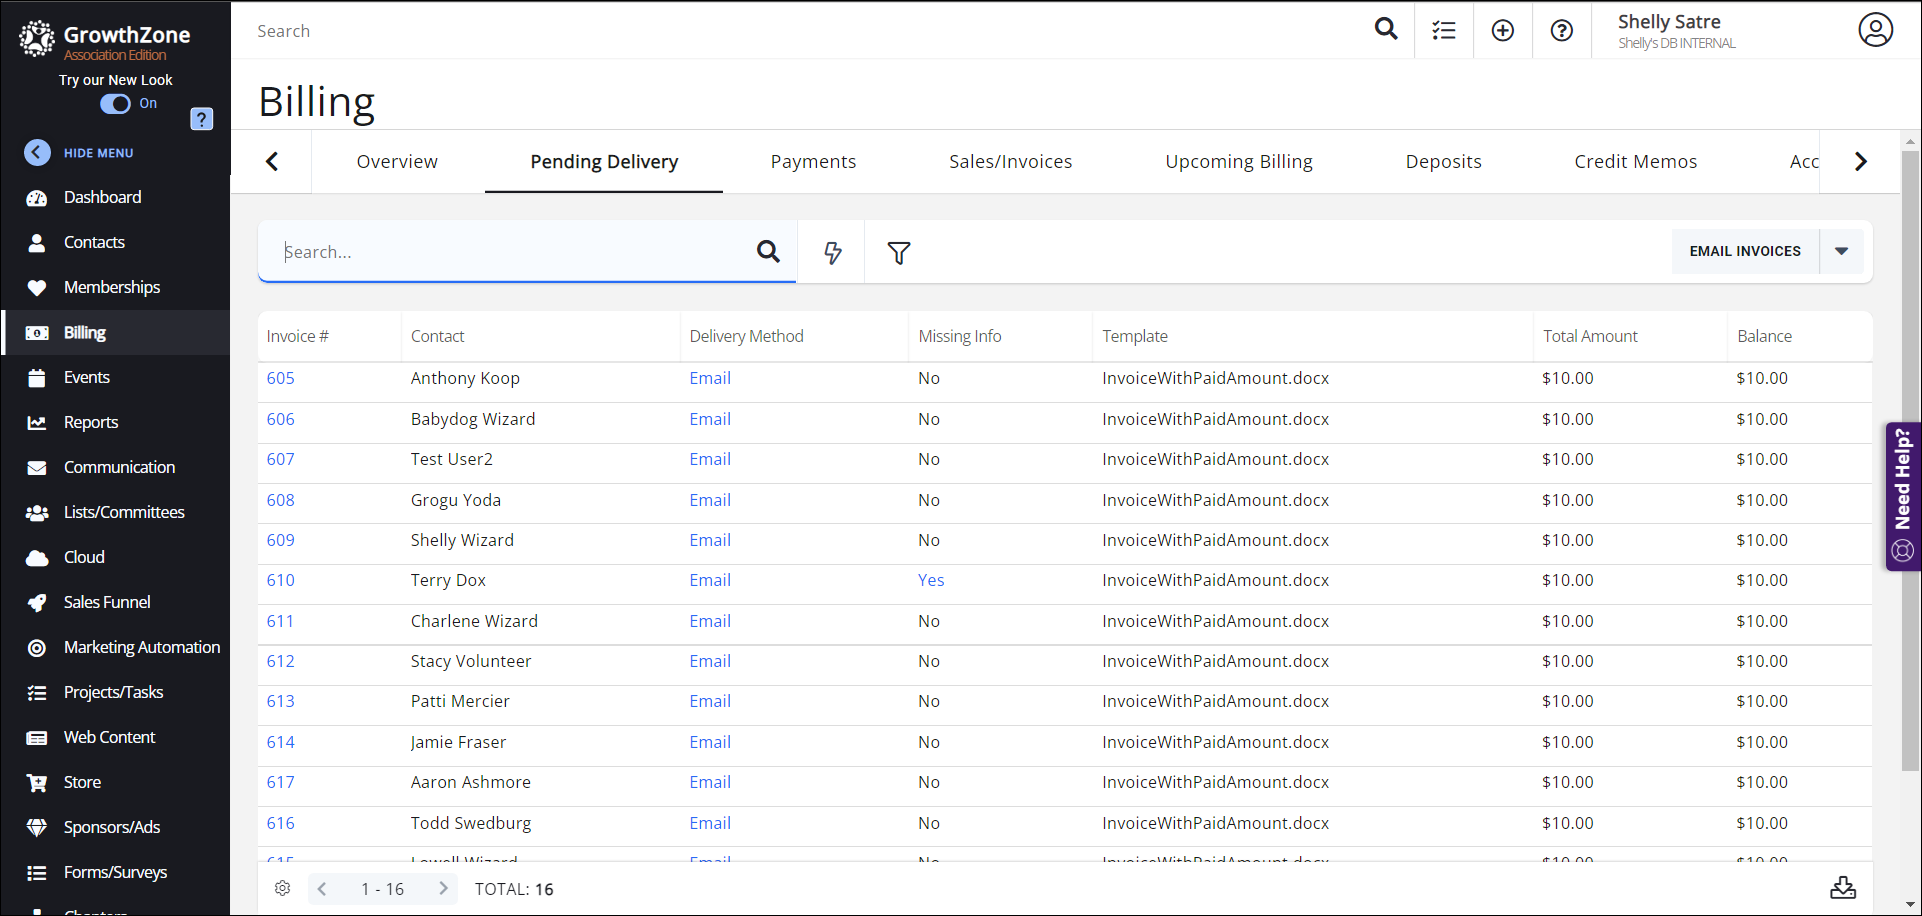Open grid settings gear icon
The width and height of the screenshot is (1922, 916).
click(x=283, y=888)
